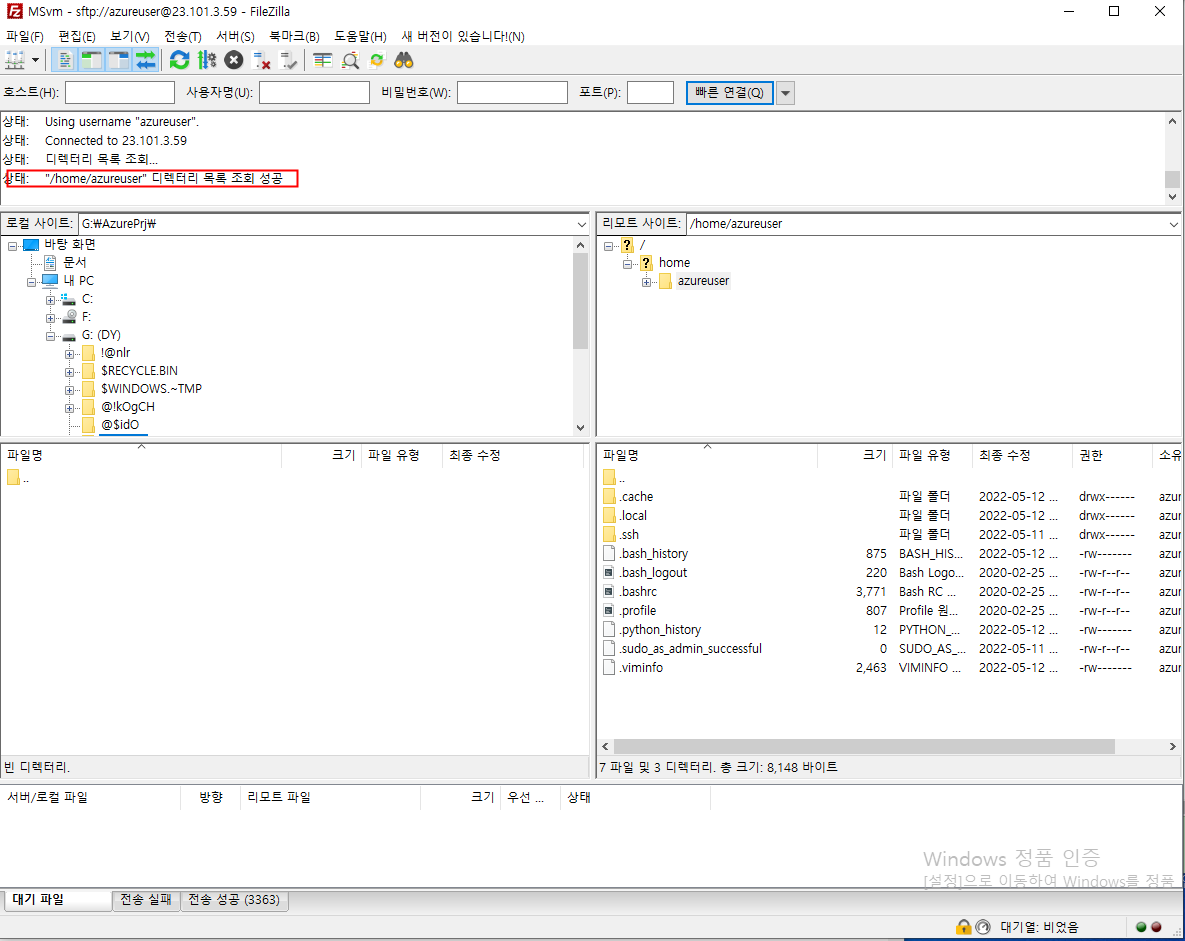Image resolution: width=1185 pixels, height=941 pixels.
Task: Toggle remote directory tree display
Action: coord(119,60)
